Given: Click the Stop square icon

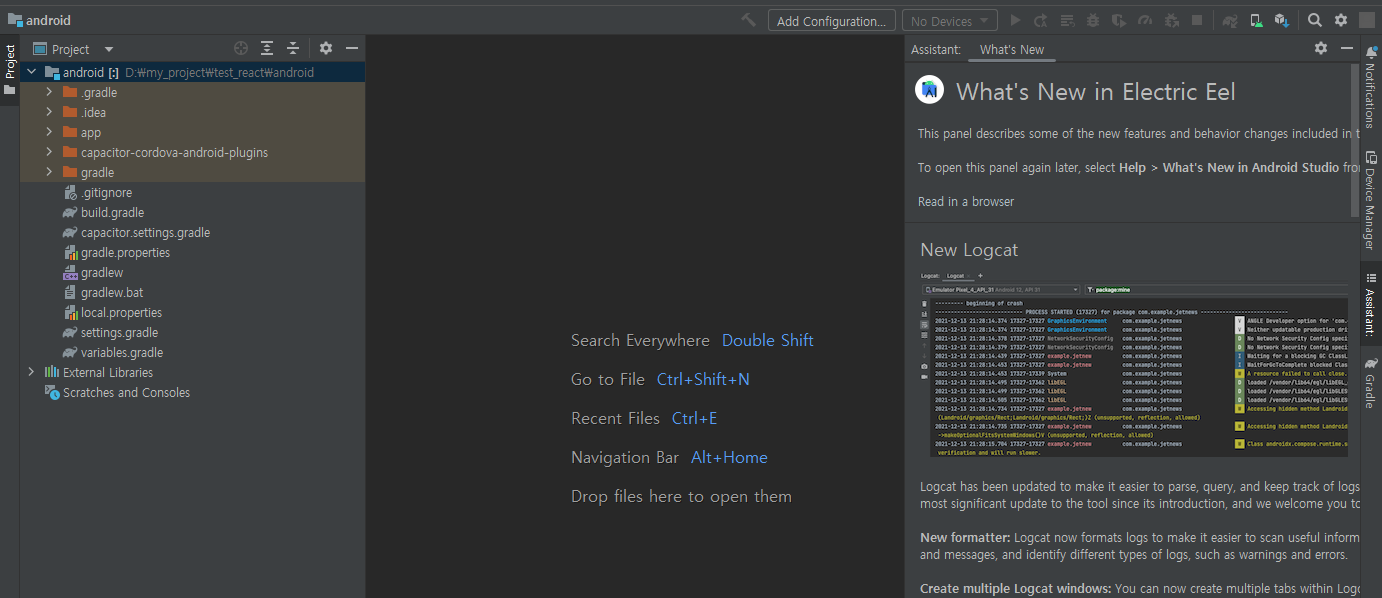Looking at the screenshot, I should click(x=1197, y=20).
